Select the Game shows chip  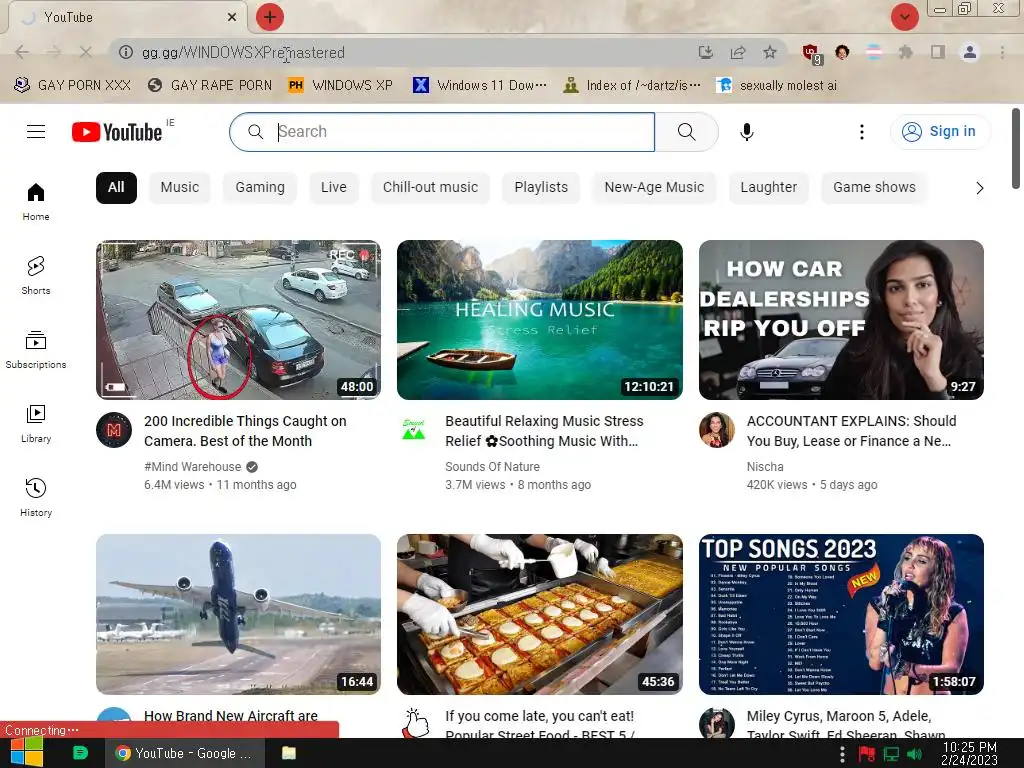pyautogui.click(x=874, y=187)
